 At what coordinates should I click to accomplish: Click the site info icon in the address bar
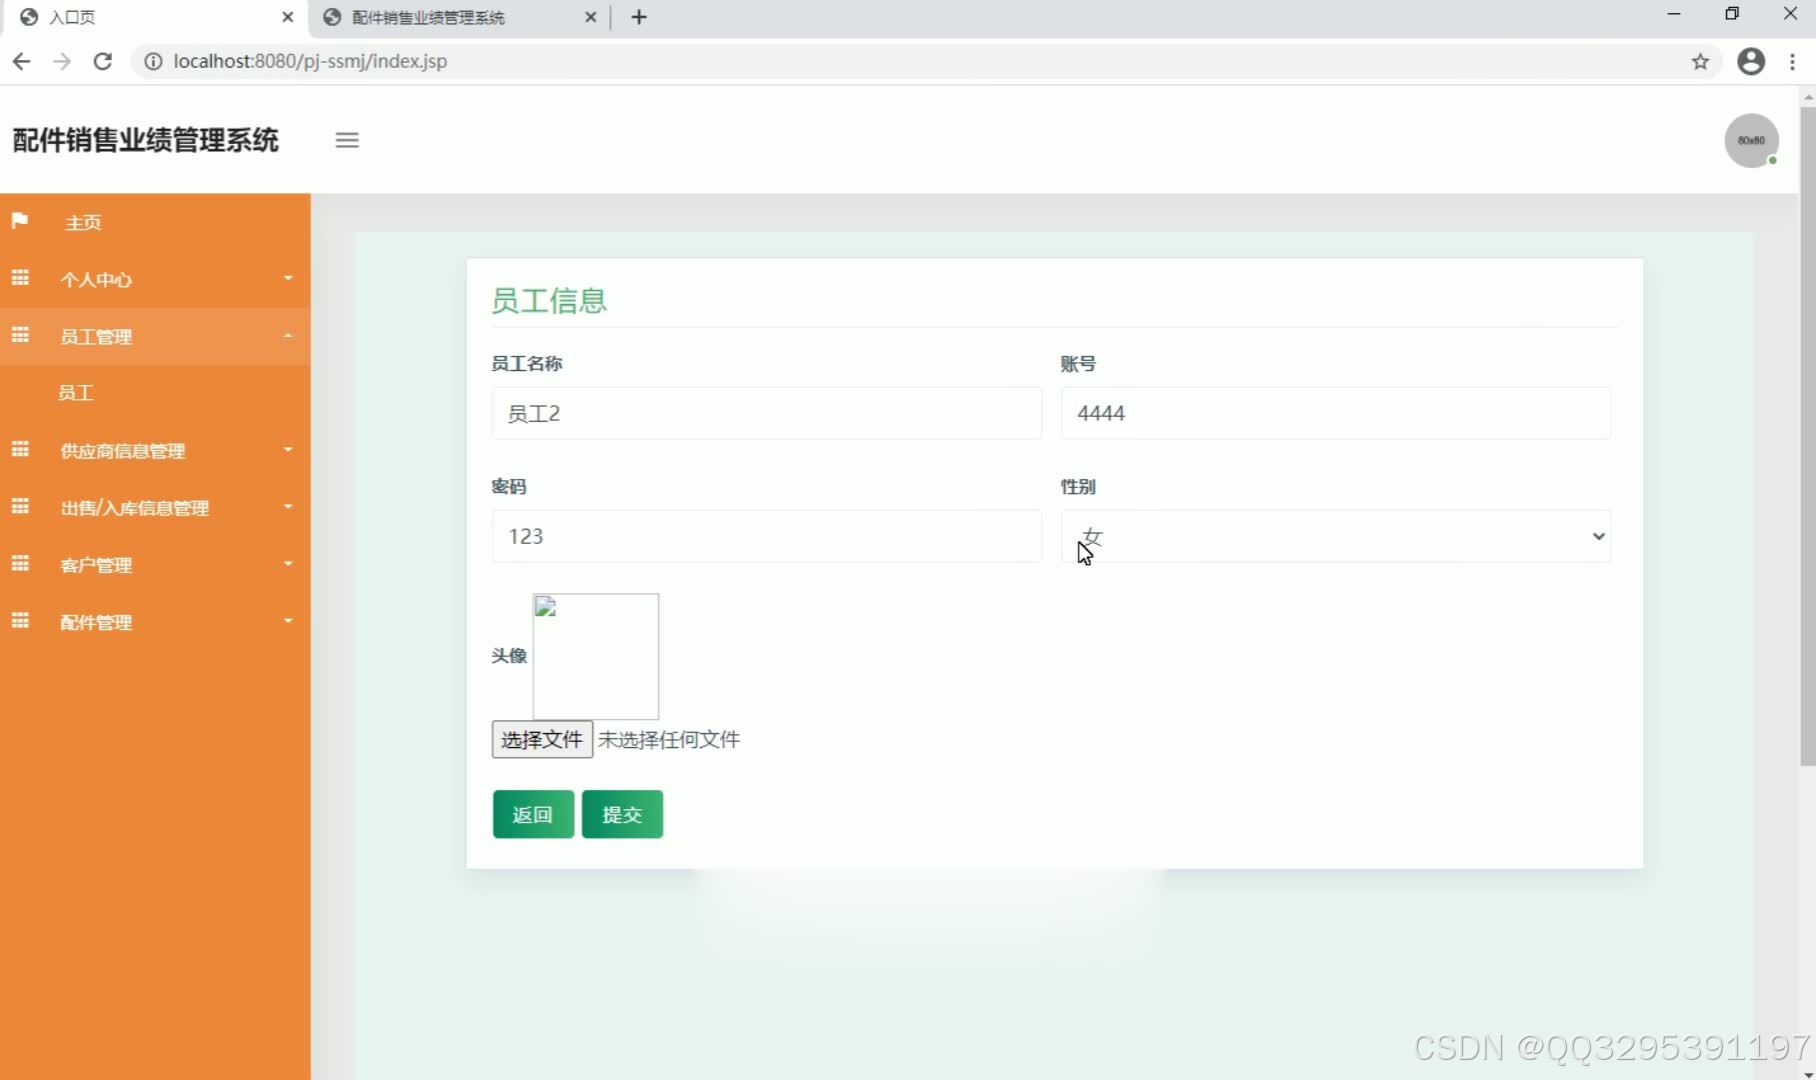[x=153, y=61]
